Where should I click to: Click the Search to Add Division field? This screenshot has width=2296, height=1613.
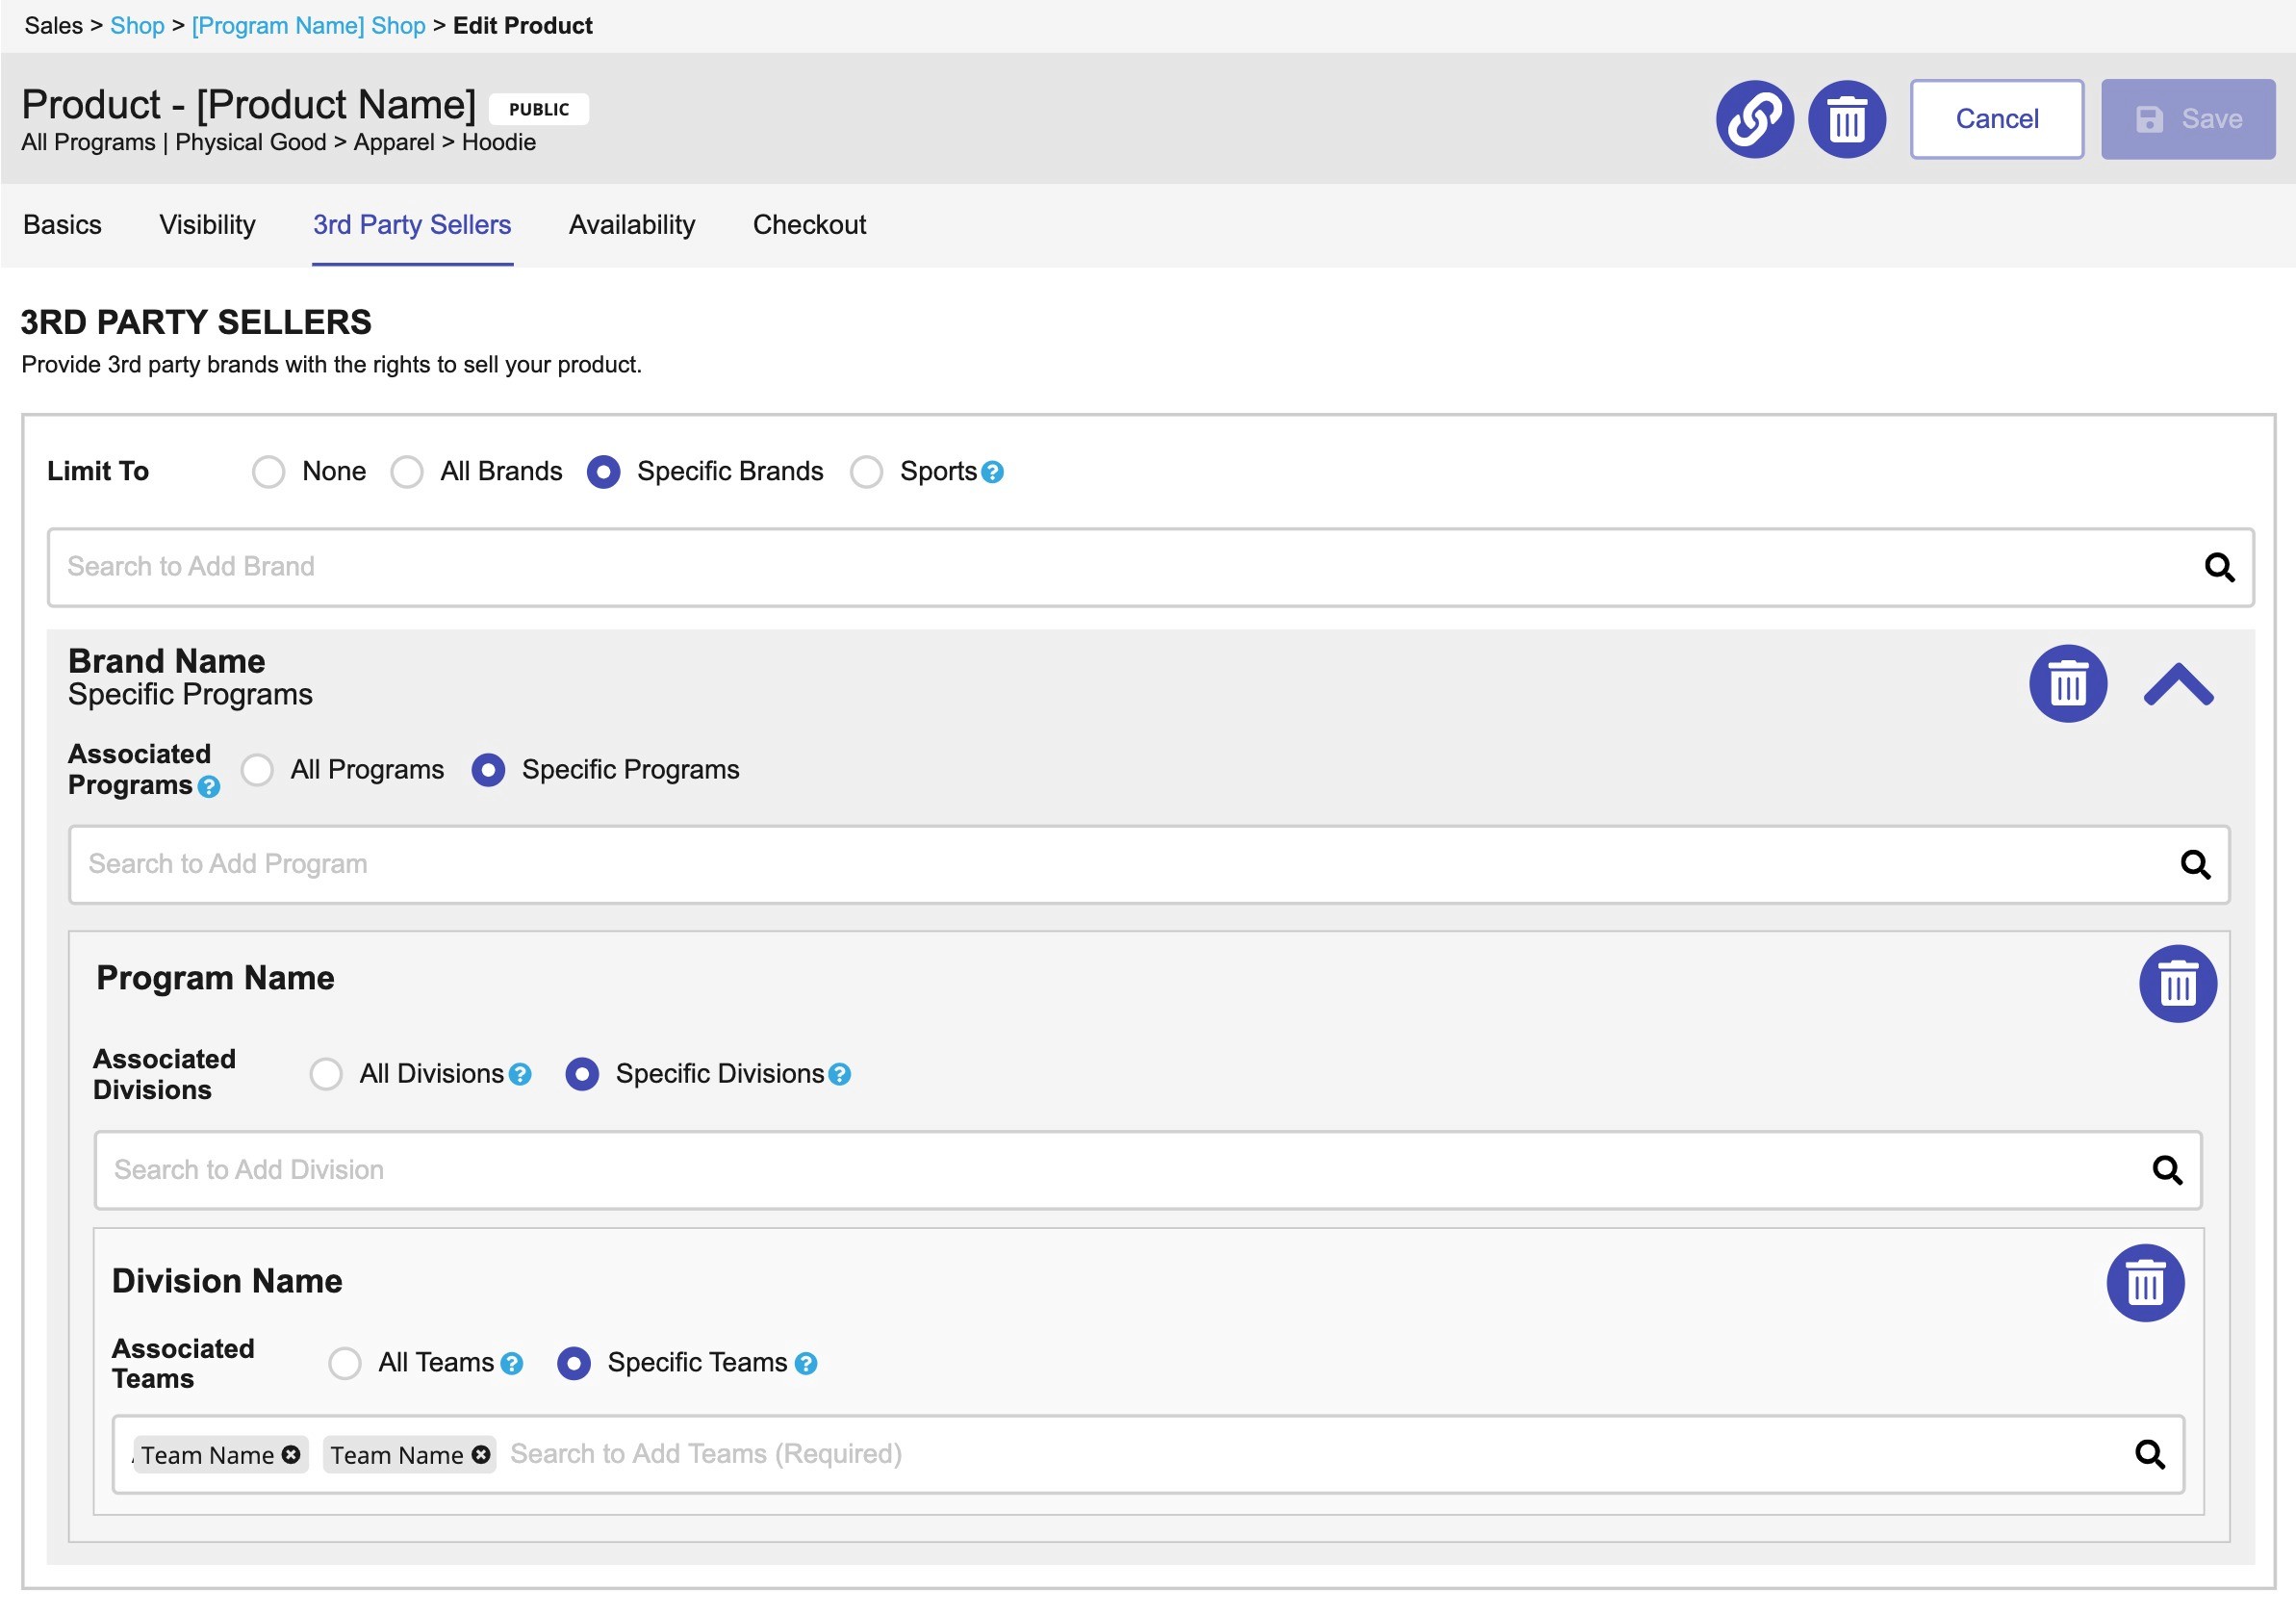(x=1100, y=1170)
